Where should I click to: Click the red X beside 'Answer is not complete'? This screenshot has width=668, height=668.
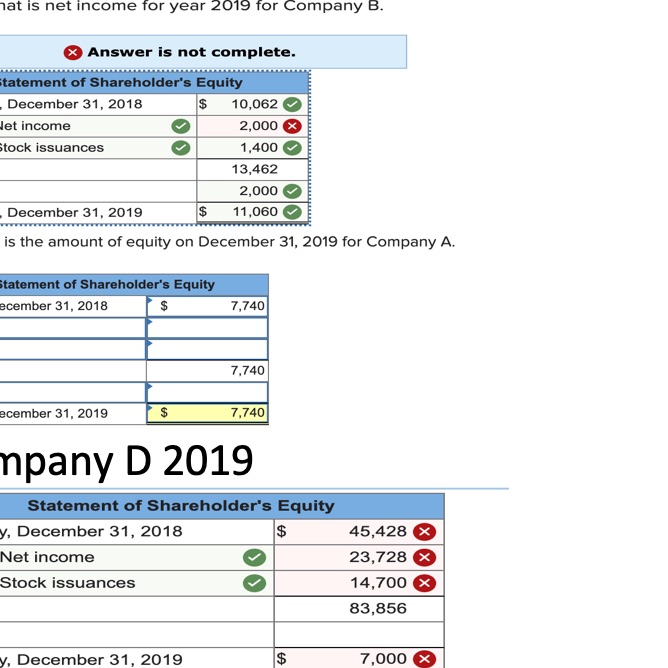coord(73,52)
